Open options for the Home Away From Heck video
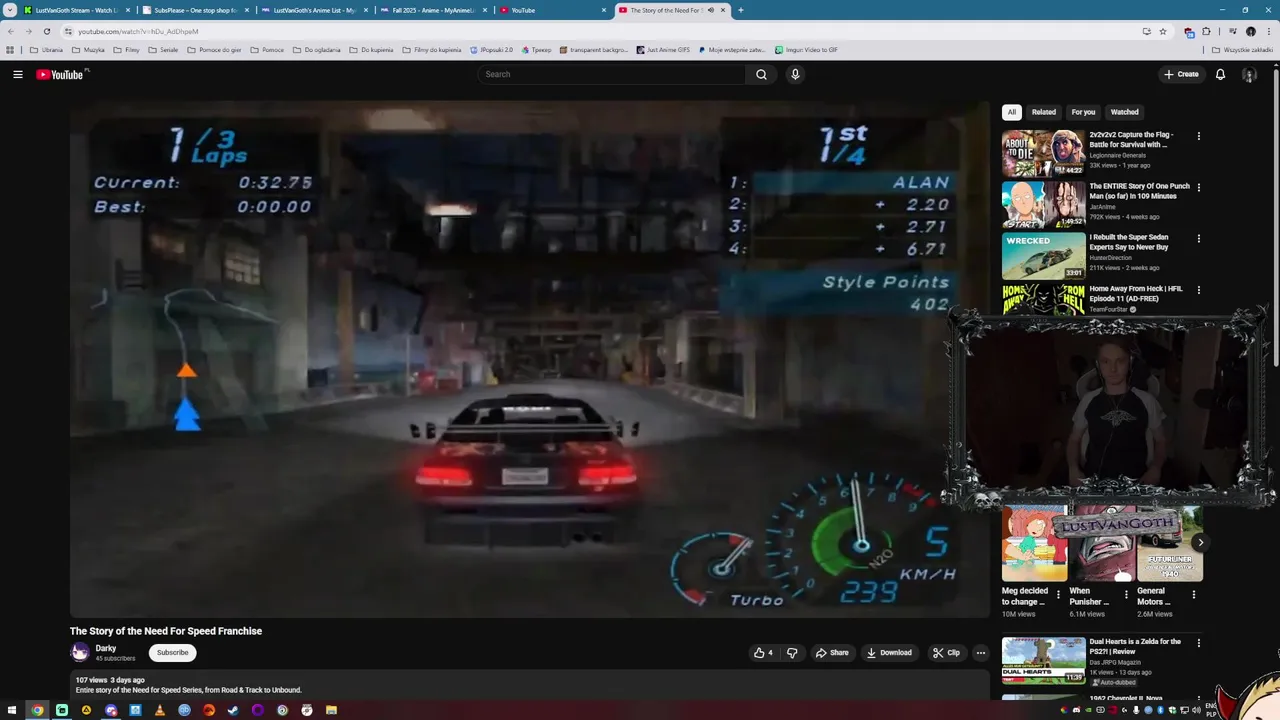 point(1199,290)
